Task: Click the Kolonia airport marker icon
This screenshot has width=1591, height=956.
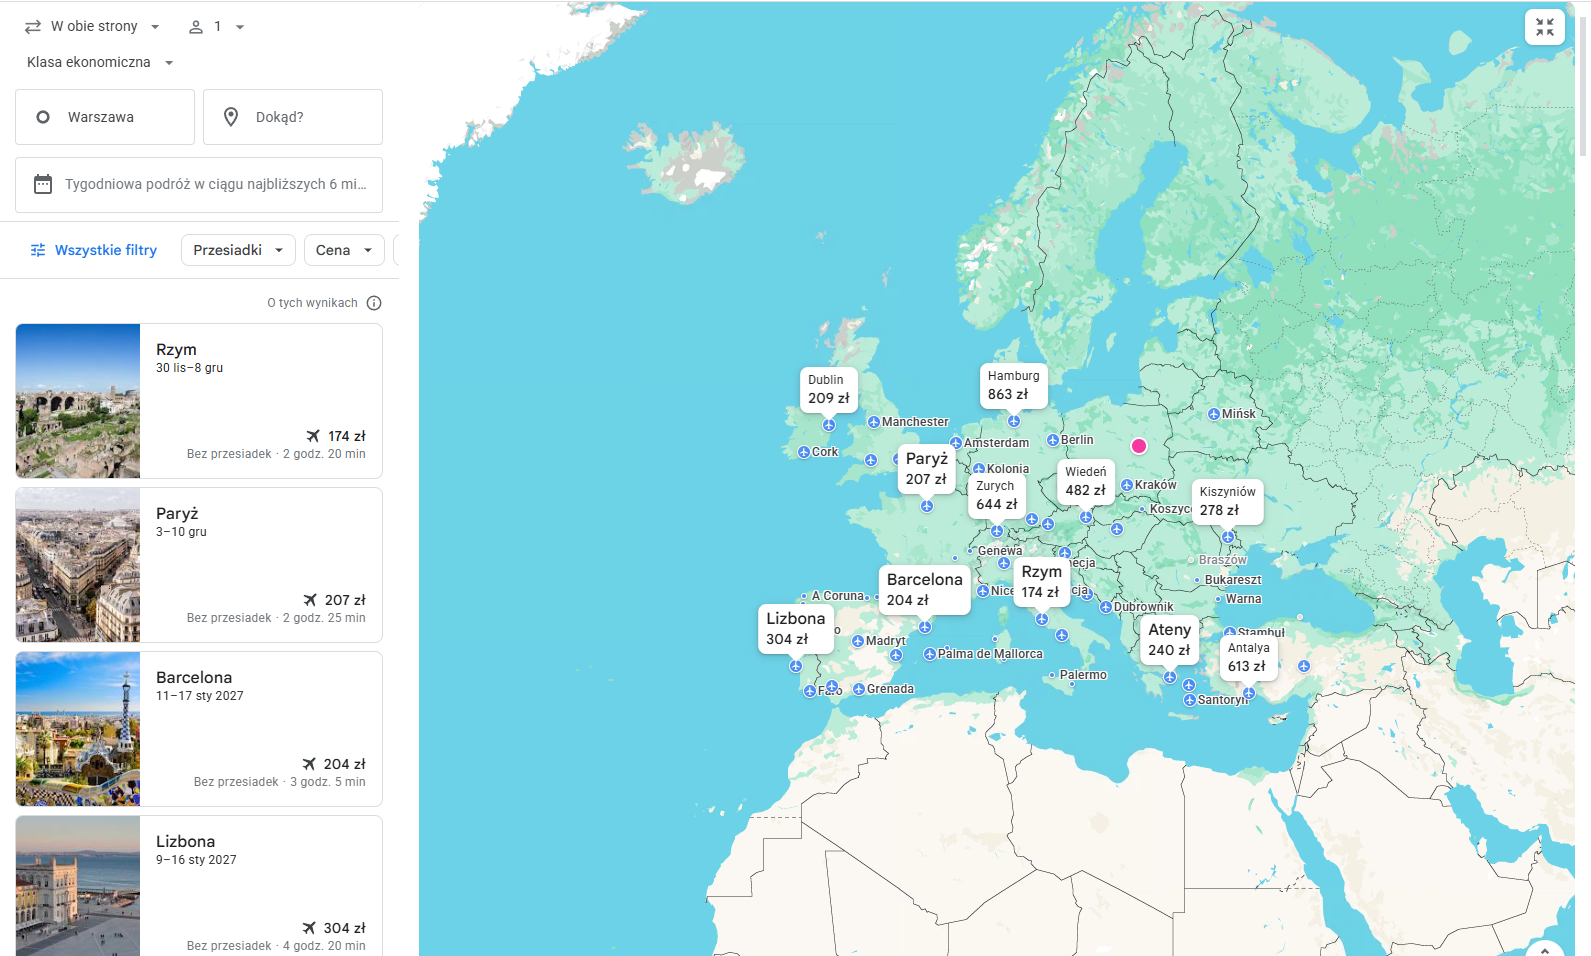Action: [979, 469]
